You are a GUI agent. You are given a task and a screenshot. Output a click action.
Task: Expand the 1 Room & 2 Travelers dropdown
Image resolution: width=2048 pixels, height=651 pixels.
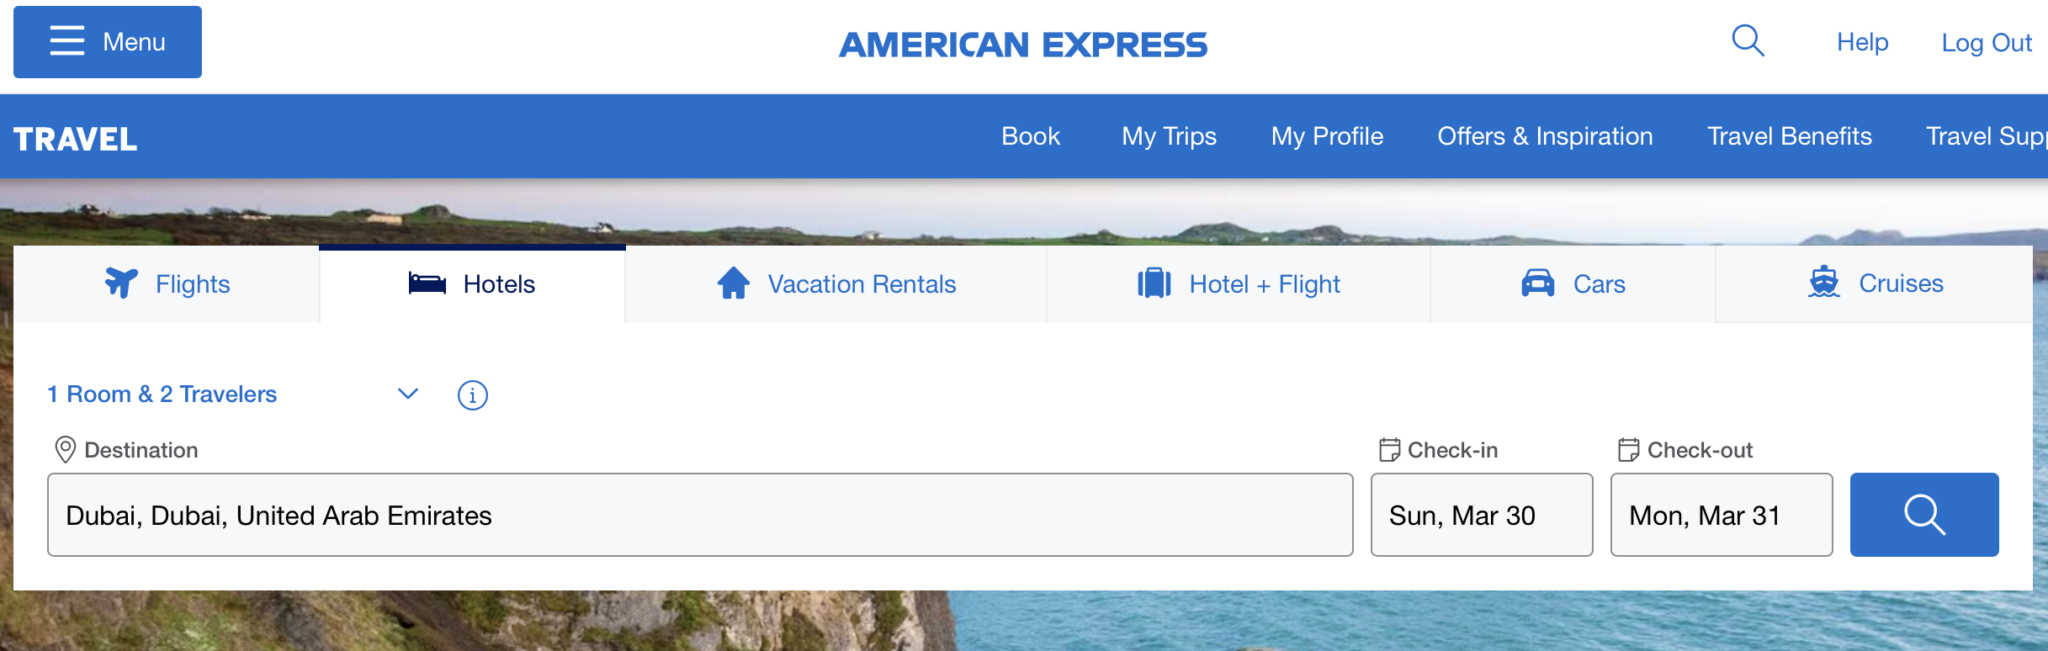(407, 394)
